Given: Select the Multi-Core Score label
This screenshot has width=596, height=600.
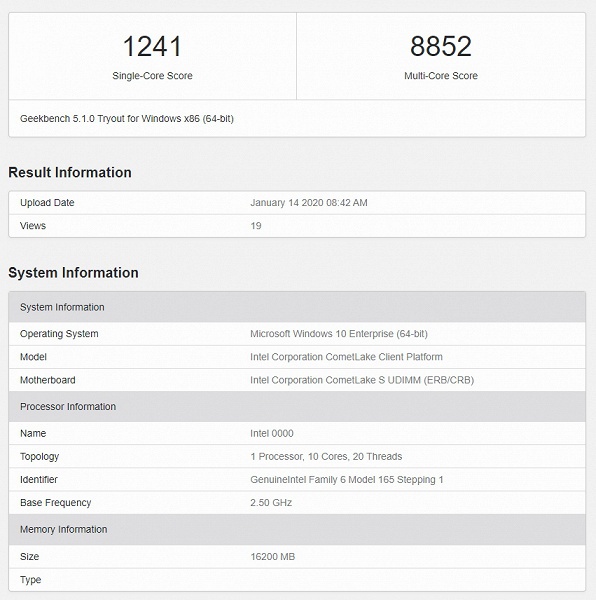Looking at the screenshot, I should pos(441,76).
